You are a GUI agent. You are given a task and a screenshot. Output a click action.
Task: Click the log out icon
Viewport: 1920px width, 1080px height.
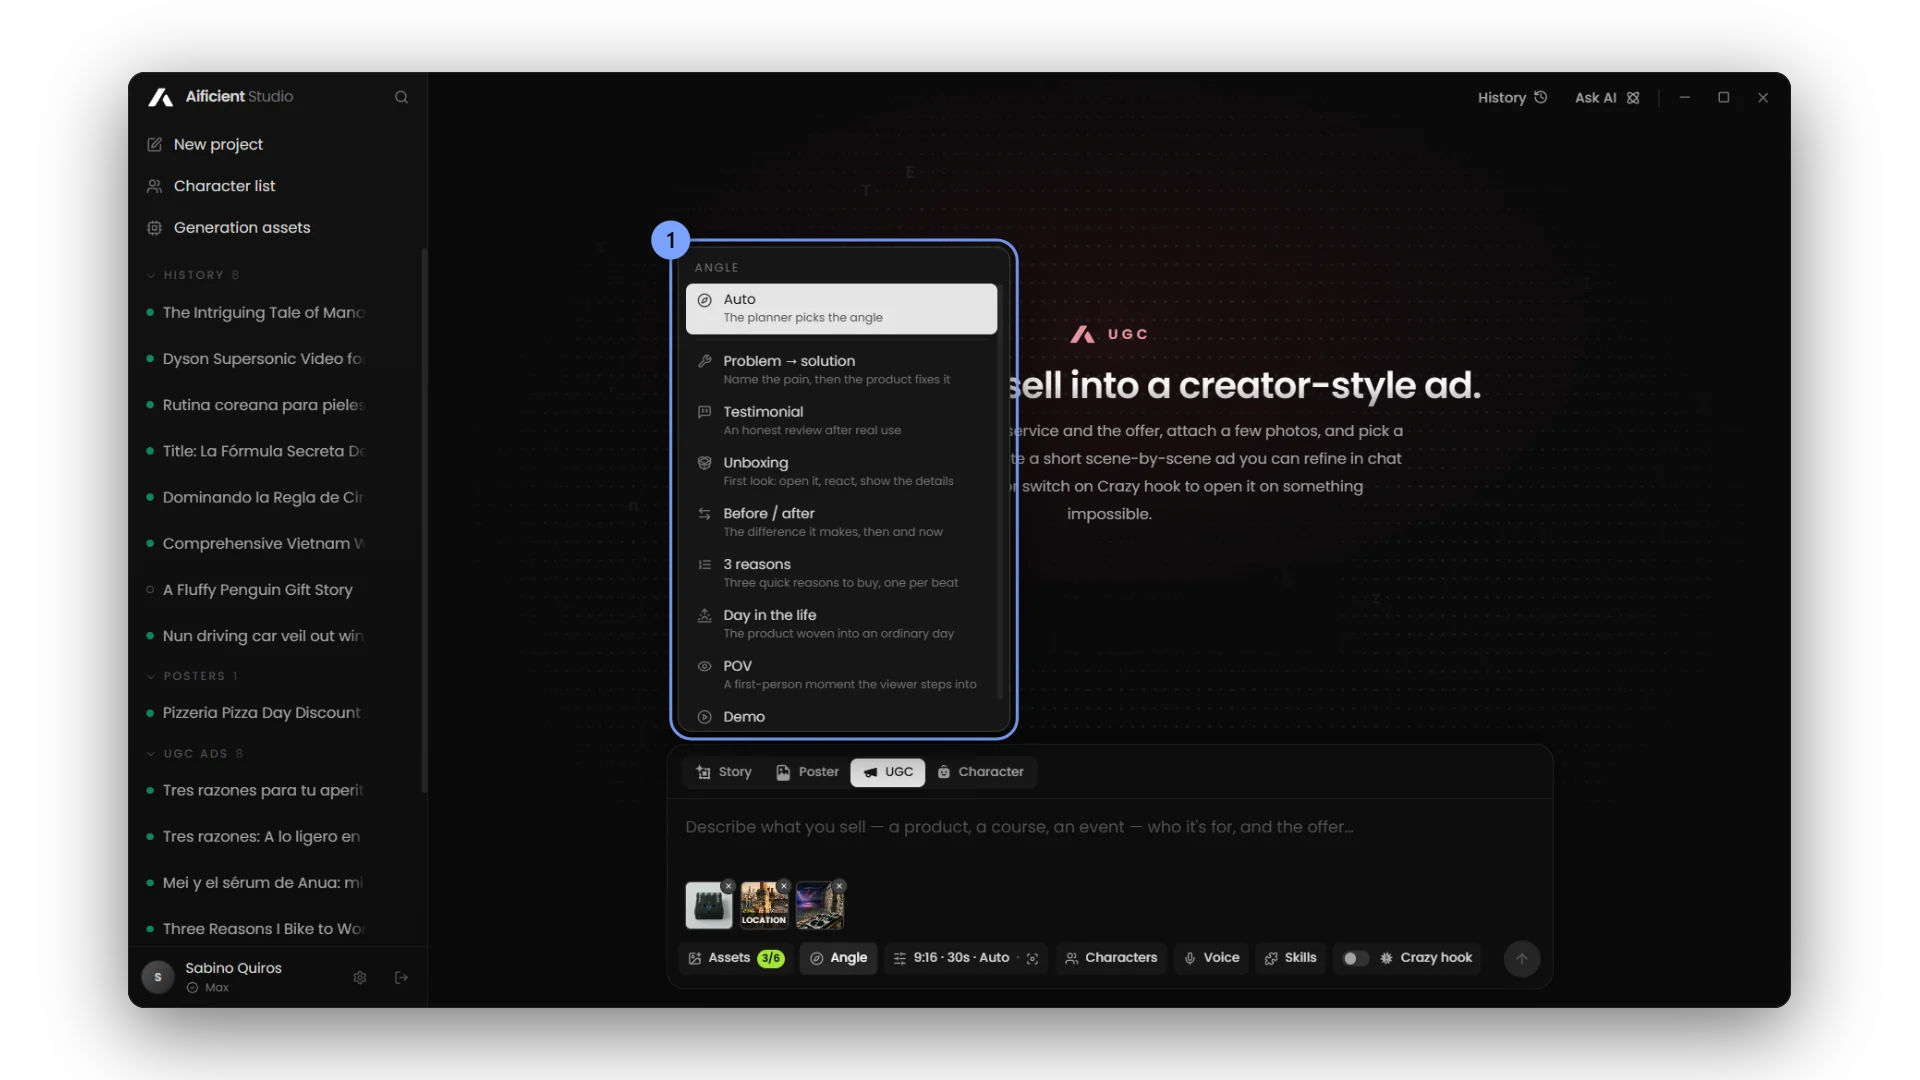[x=401, y=977]
